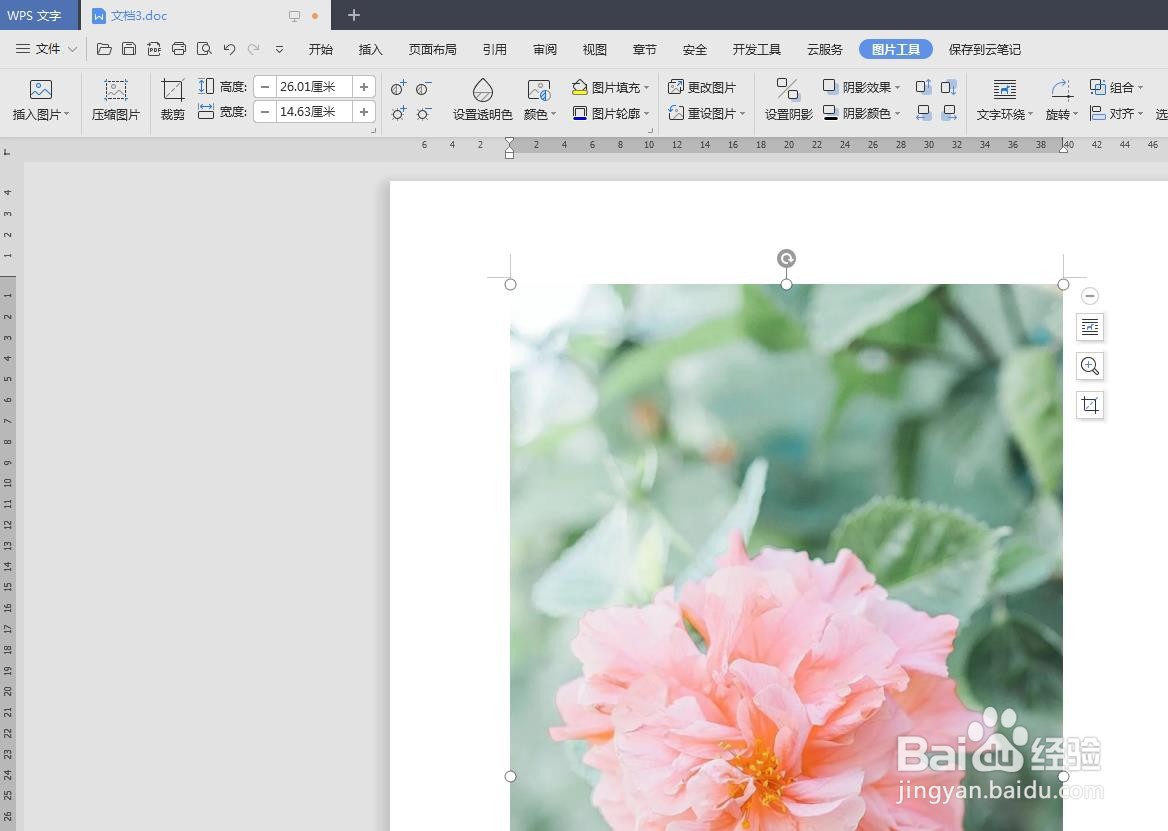Open Picture Outline (图片轮廓) dropdown
Image resolution: width=1168 pixels, height=831 pixels.
(x=611, y=113)
